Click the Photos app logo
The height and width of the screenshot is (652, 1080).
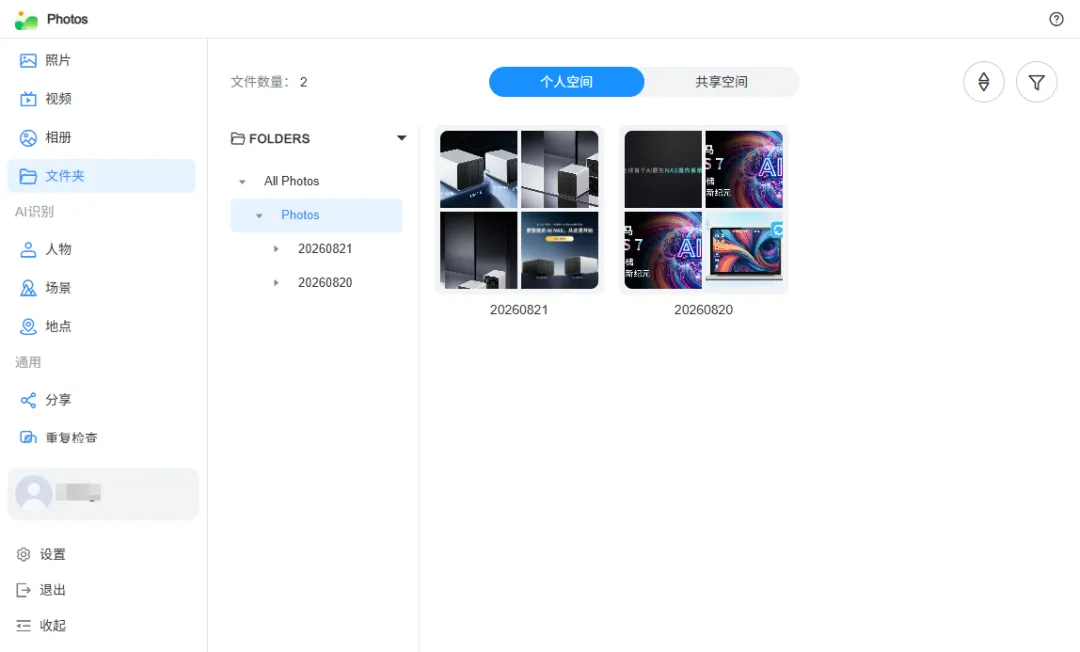(26, 20)
